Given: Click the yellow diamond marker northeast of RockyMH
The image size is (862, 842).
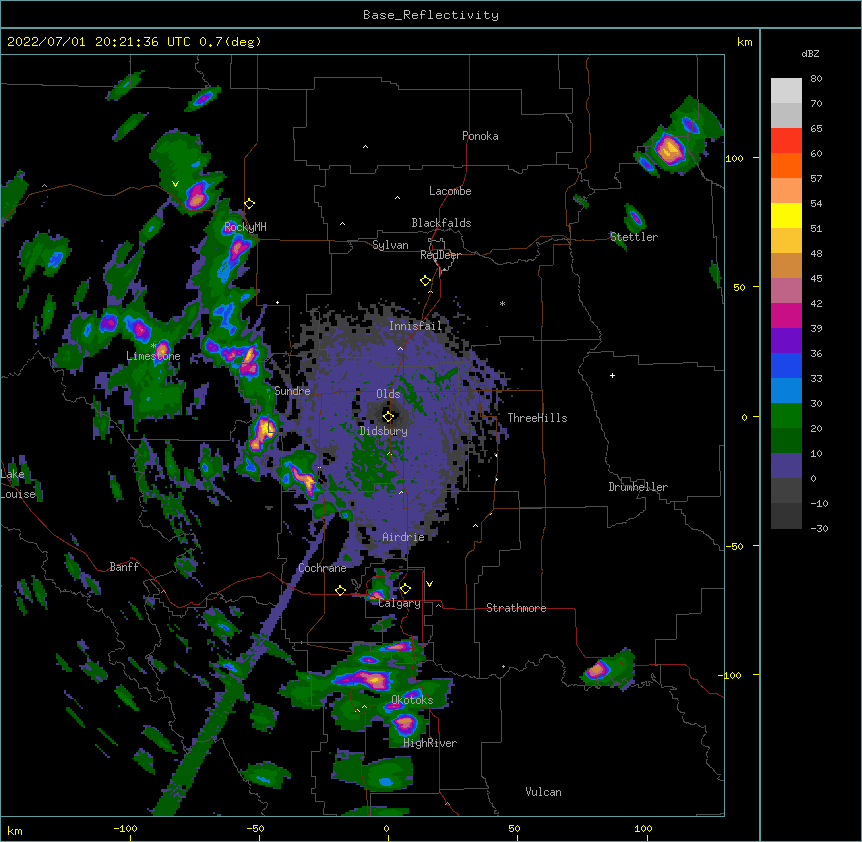Looking at the screenshot, I should (250, 204).
